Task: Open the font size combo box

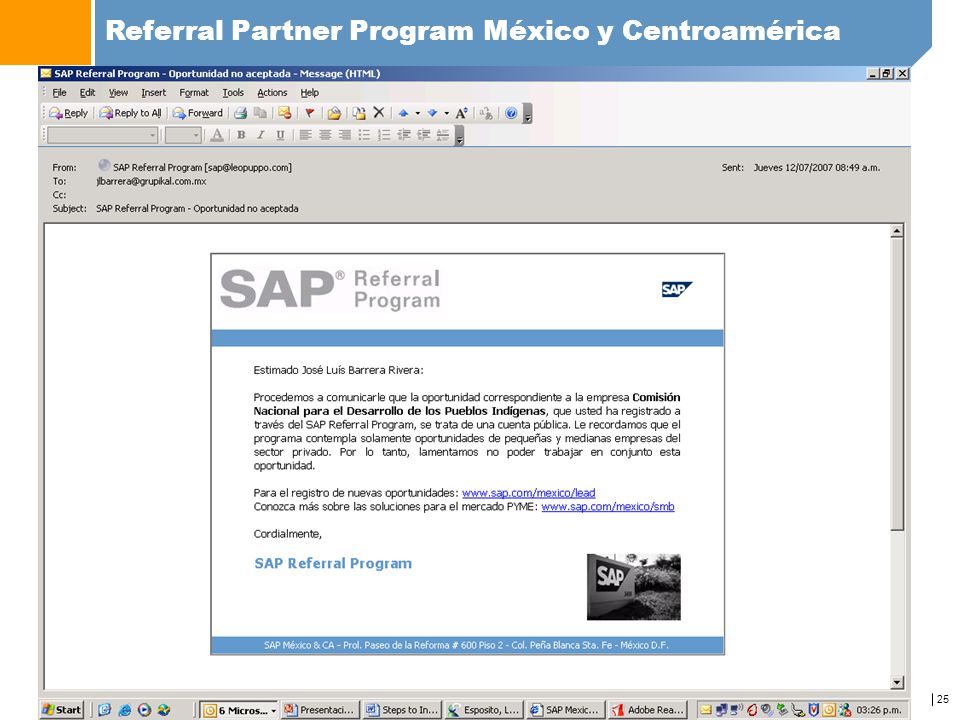Action: pyautogui.click(x=183, y=135)
